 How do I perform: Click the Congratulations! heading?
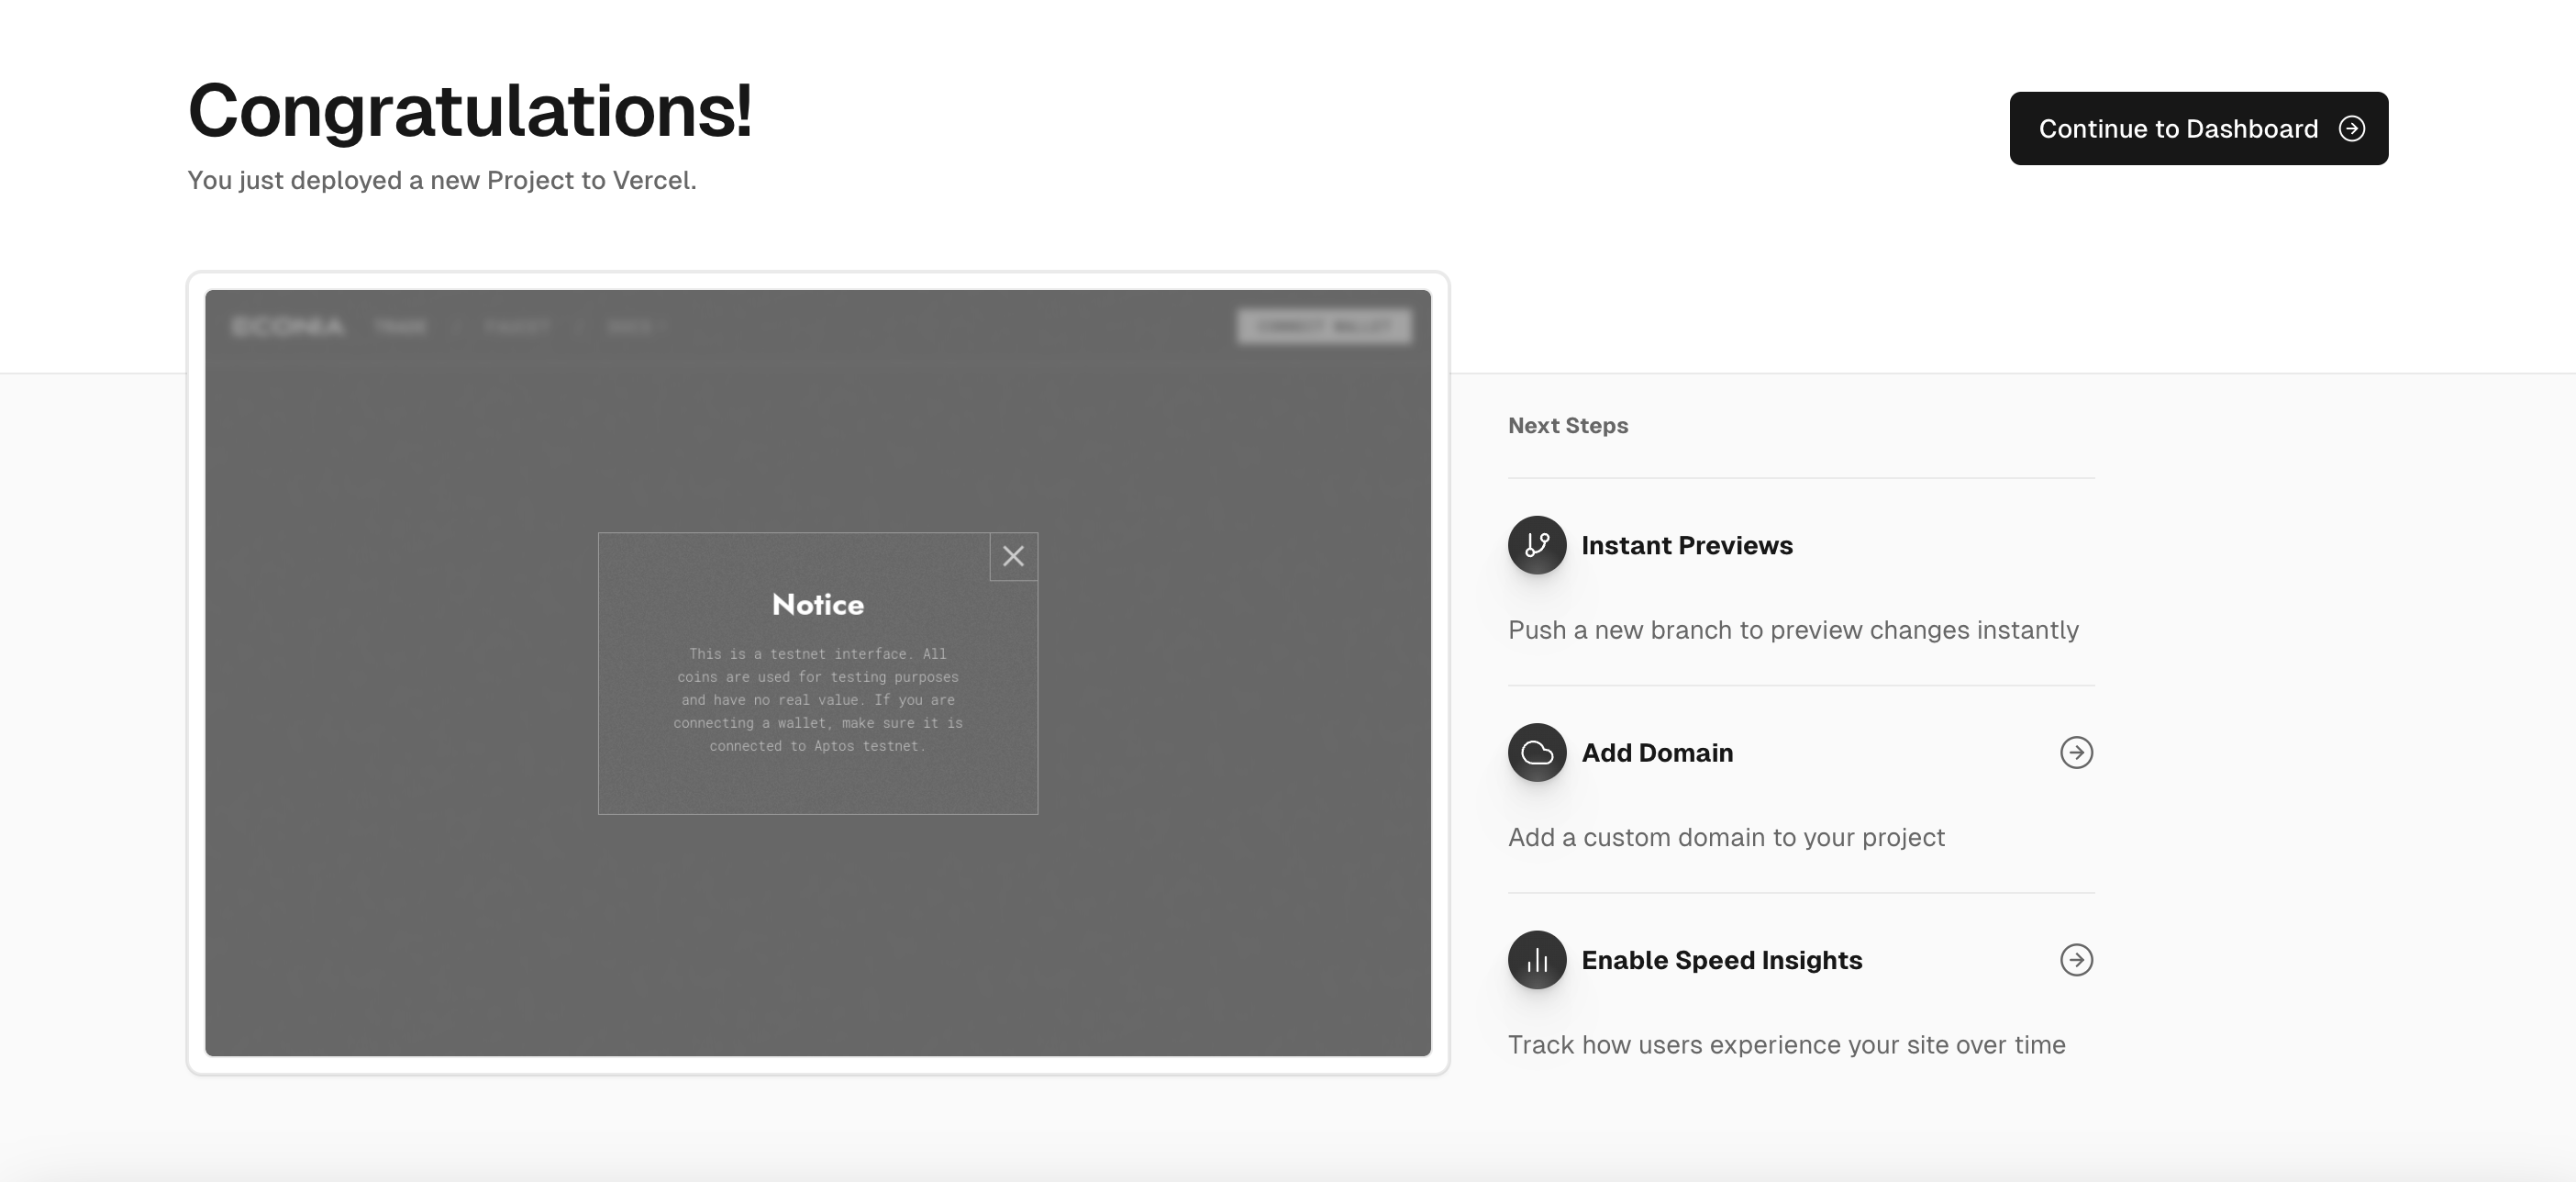point(470,110)
